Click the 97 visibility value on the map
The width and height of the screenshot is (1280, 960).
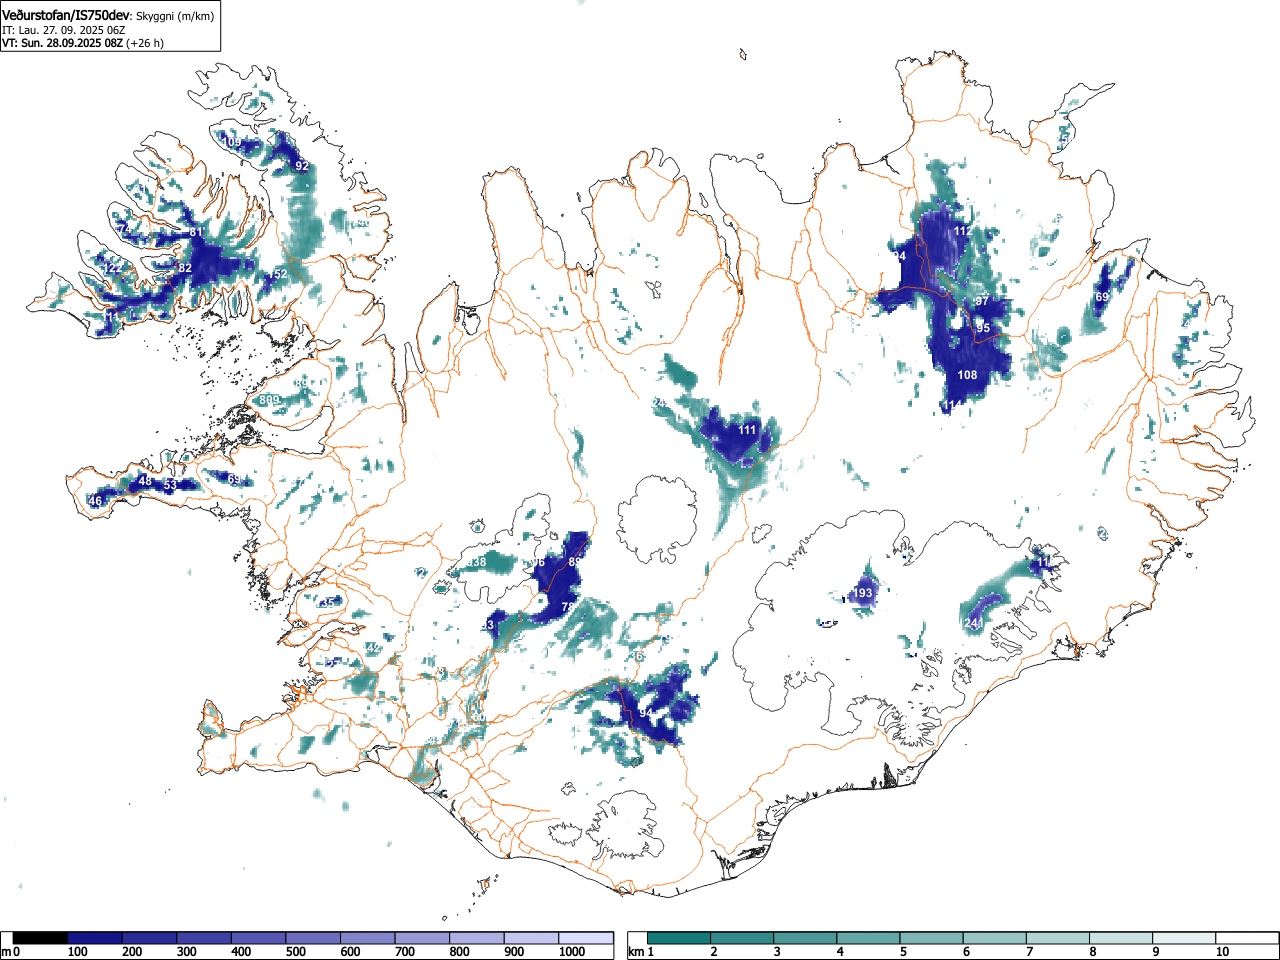pos(982,301)
